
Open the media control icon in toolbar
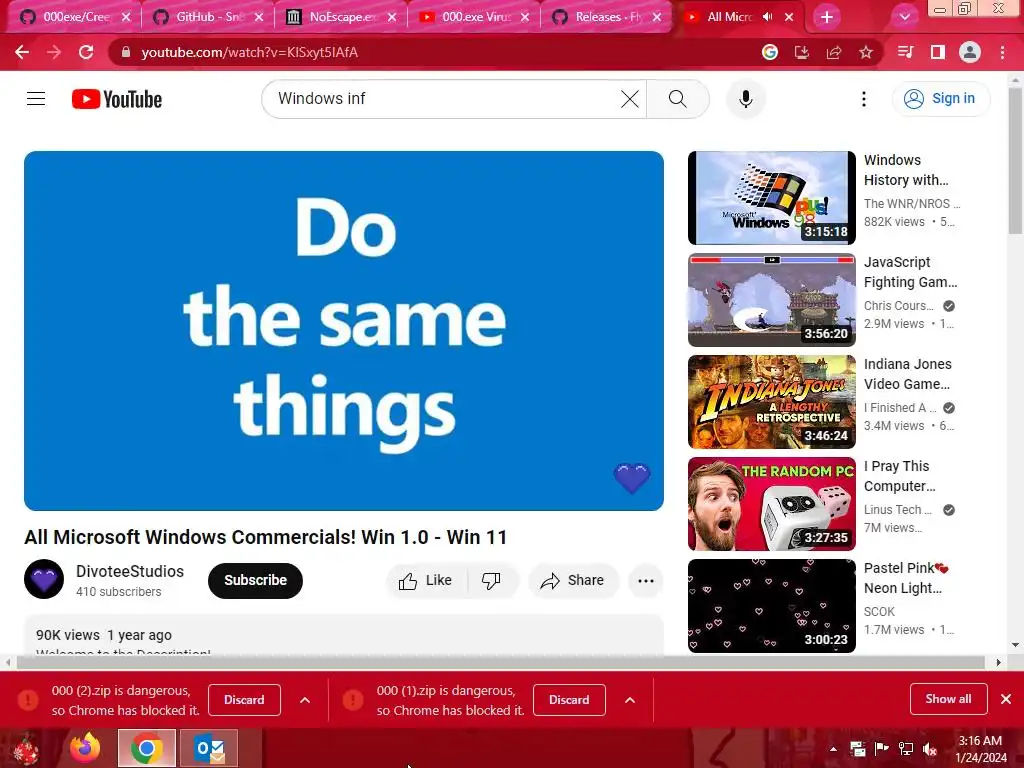click(x=905, y=52)
